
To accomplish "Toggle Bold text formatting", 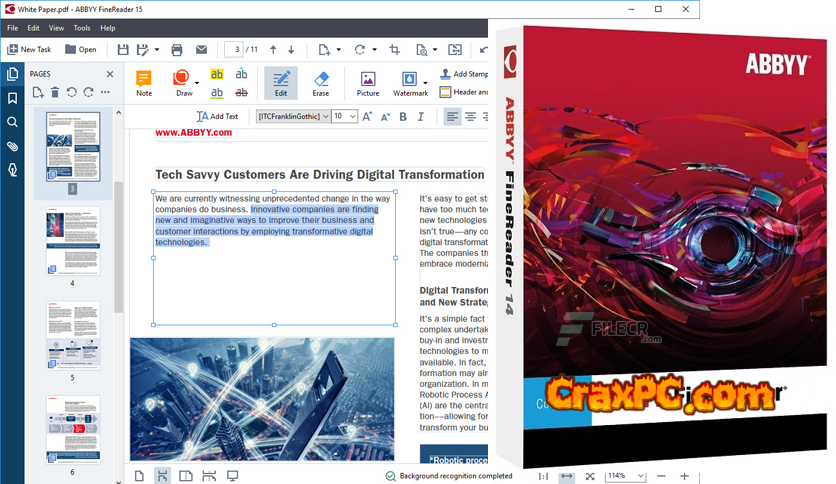I will point(403,116).
